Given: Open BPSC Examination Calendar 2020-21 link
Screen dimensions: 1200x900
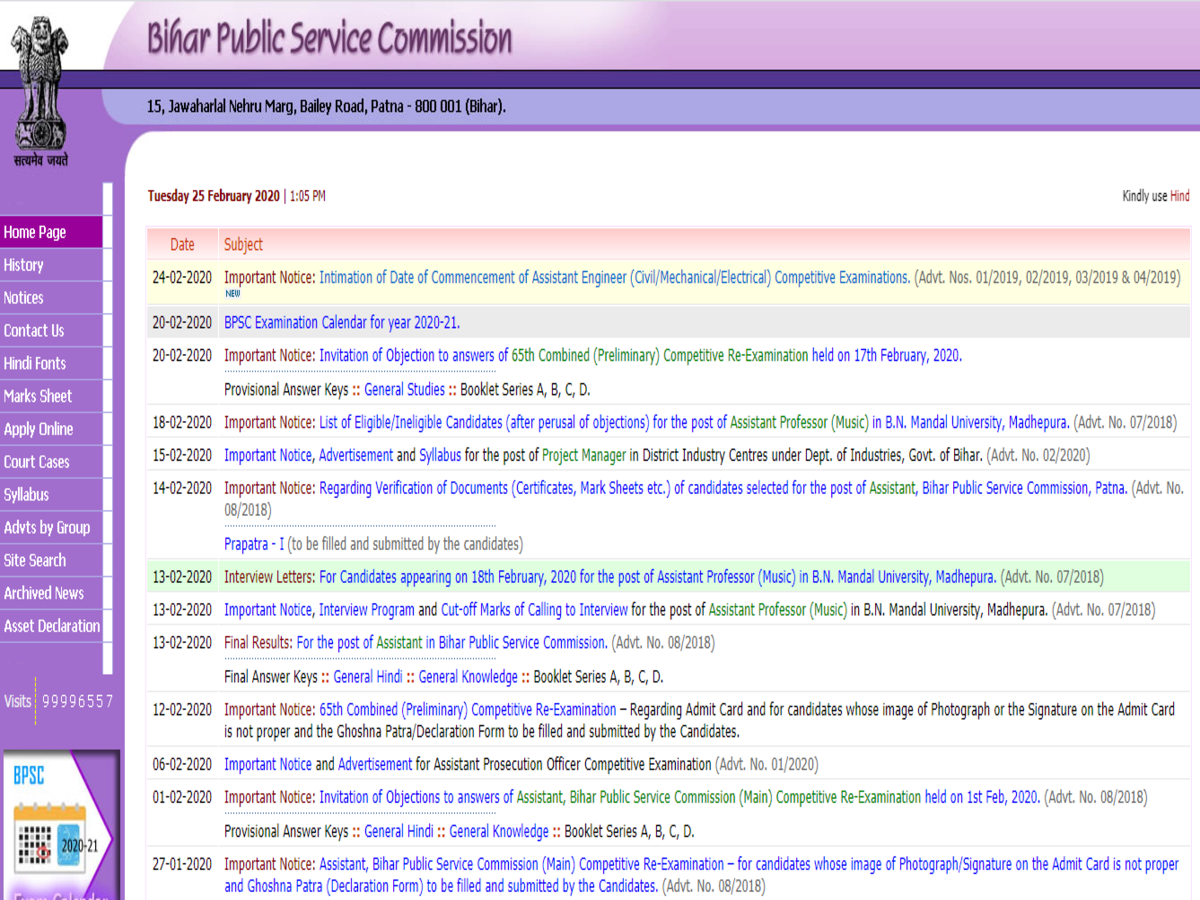Looking at the screenshot, I should click(x=341, y=322).
